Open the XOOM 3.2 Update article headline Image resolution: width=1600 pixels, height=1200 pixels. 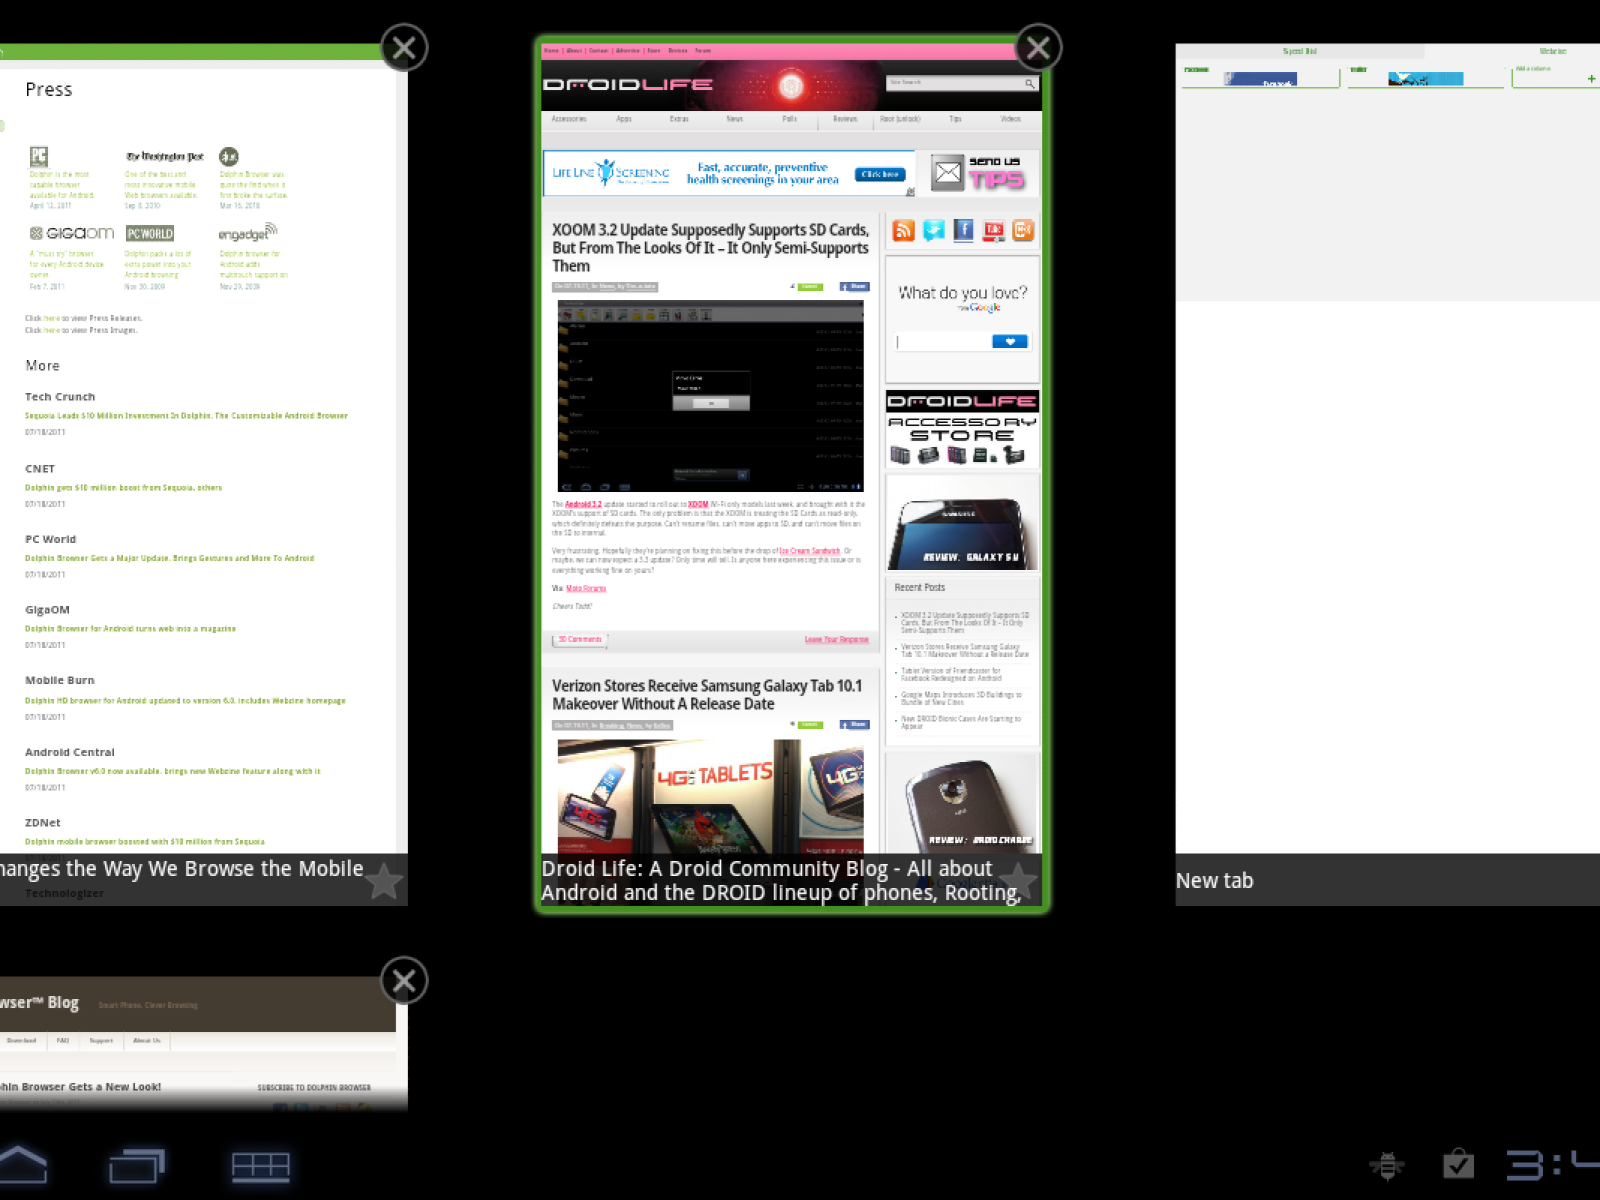pyautogui.click(x=710, y=247)
